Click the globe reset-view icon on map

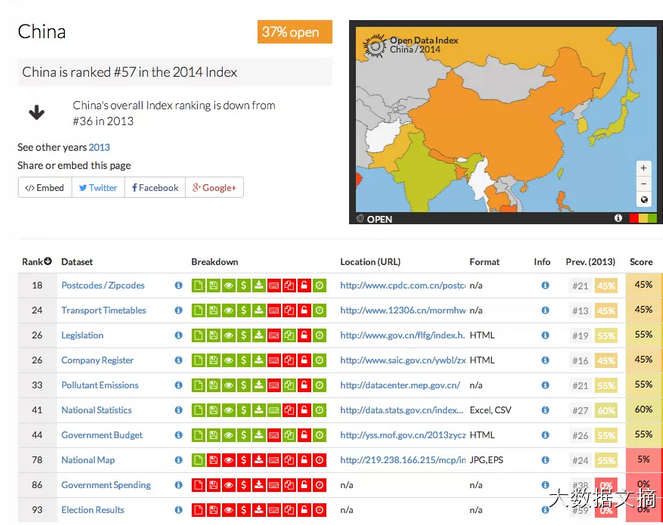point(644,199)
